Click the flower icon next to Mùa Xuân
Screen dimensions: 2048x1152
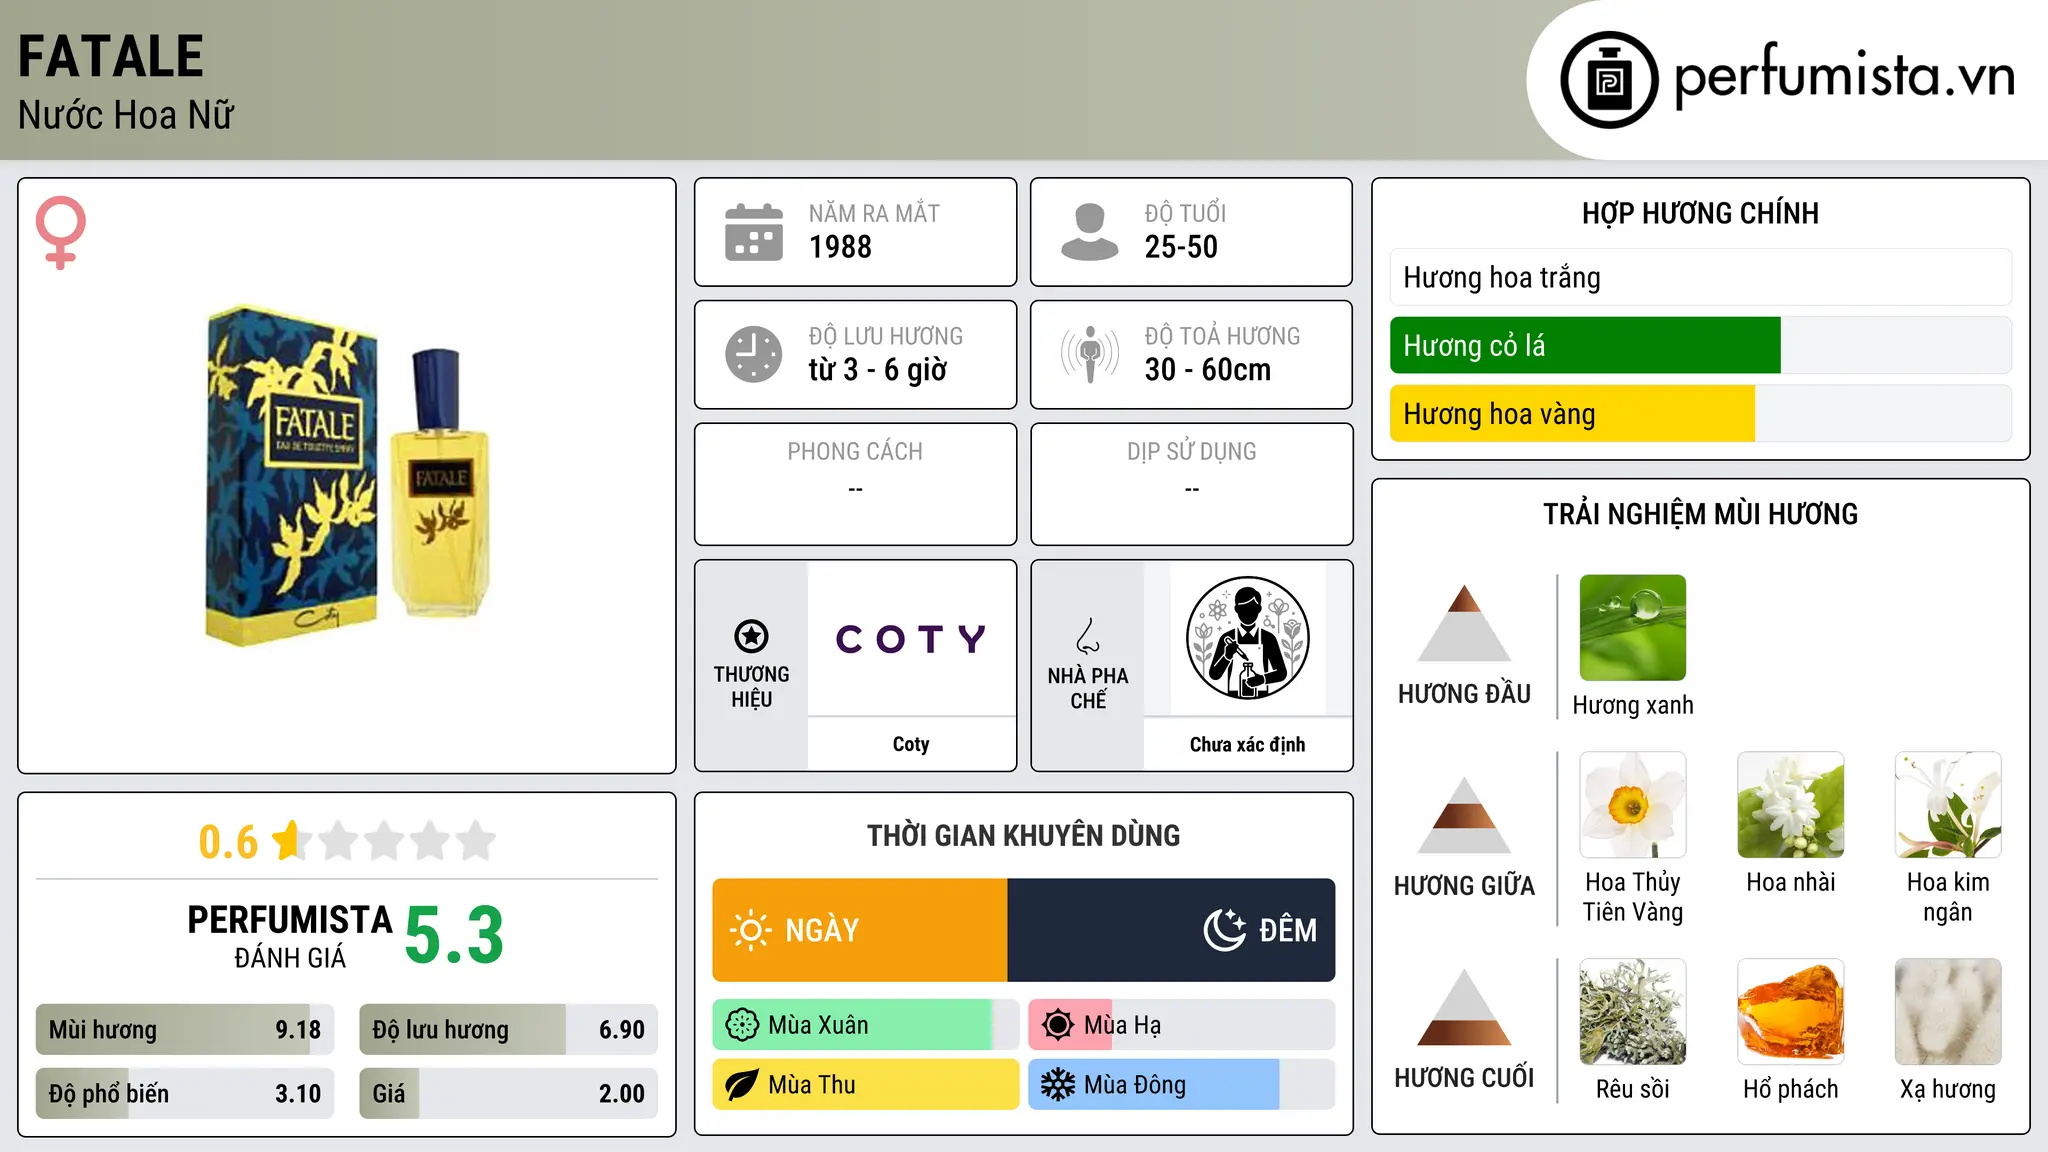coord(742,1025)
